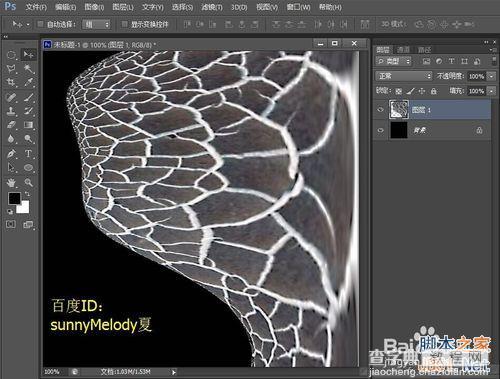Select the Eraser tool

pyautogui.click(x=11, y=125)
